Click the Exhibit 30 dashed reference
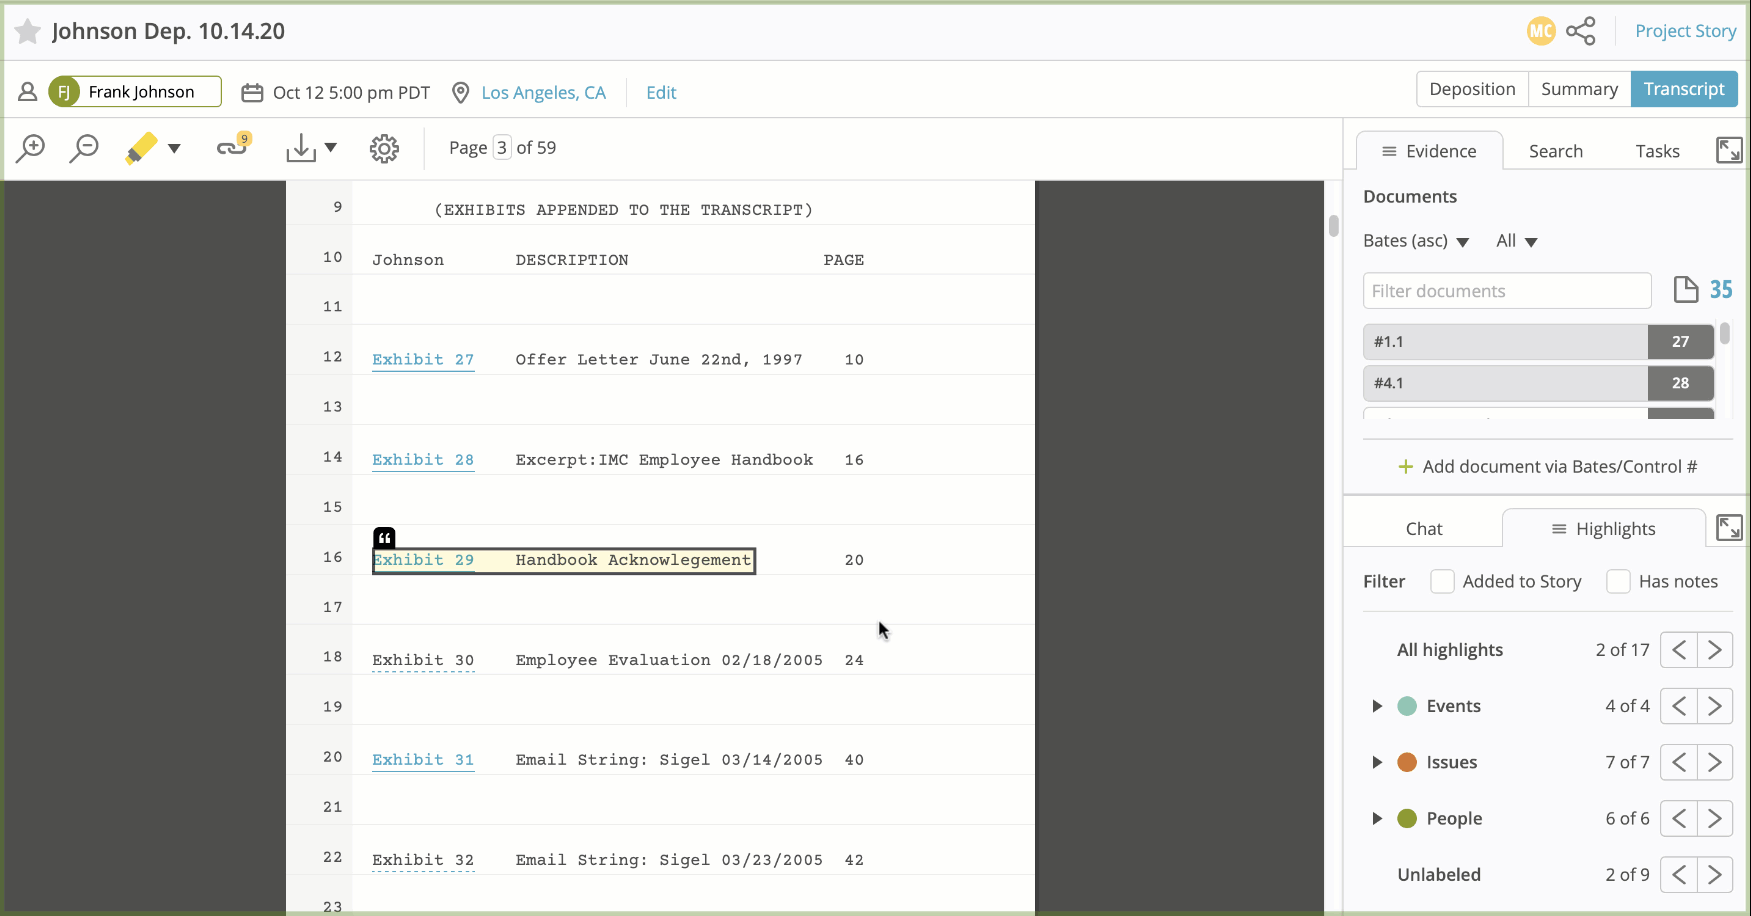 (423, 660)
